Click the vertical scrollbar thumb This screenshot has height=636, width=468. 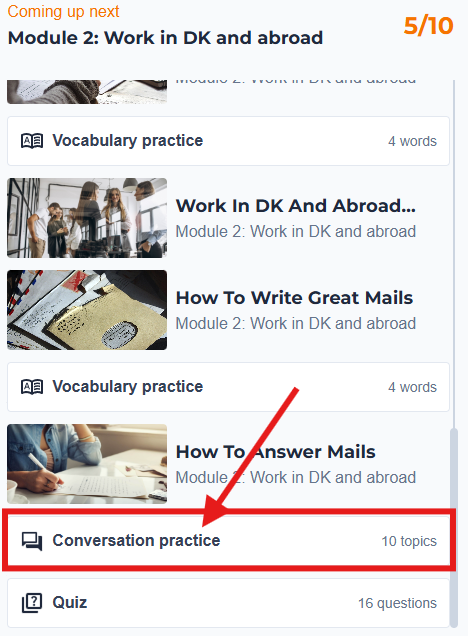coord(454,527)
